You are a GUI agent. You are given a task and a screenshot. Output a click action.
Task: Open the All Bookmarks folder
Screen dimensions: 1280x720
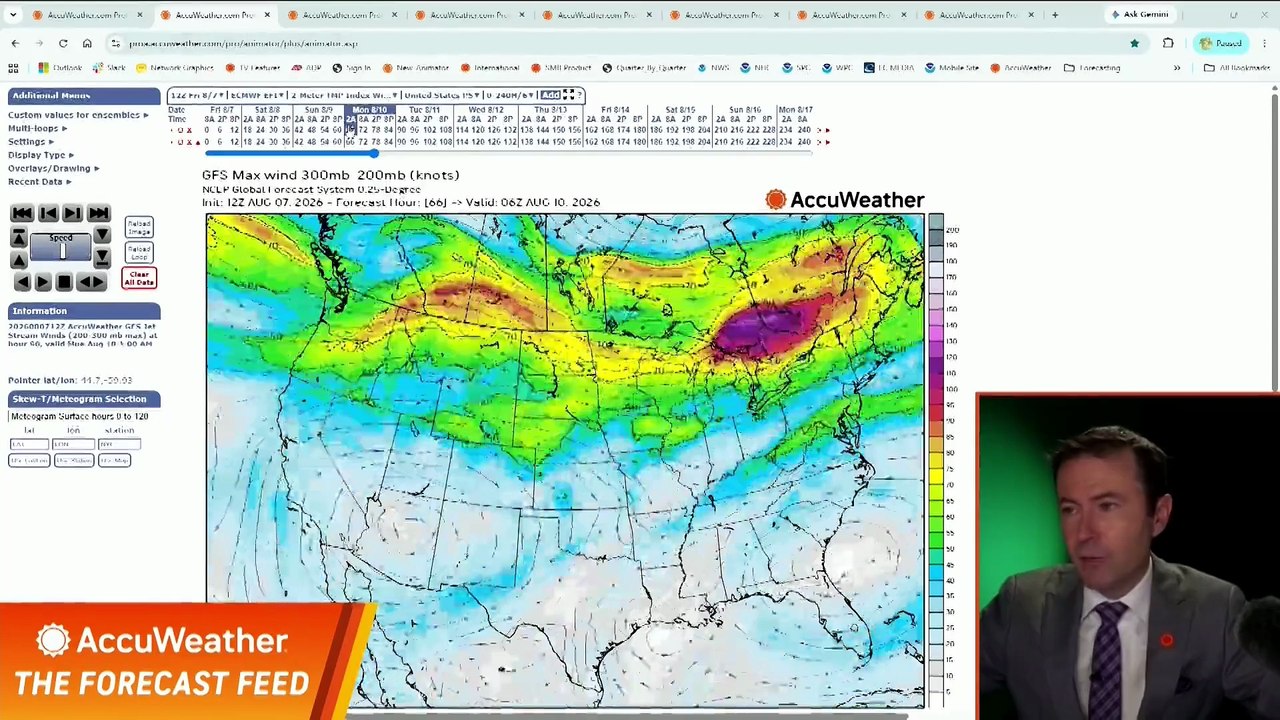[x=1237, y=68]
